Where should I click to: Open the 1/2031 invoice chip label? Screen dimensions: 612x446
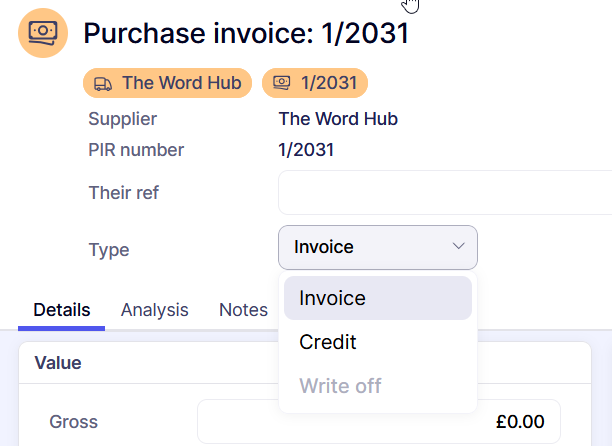point(329,83)
